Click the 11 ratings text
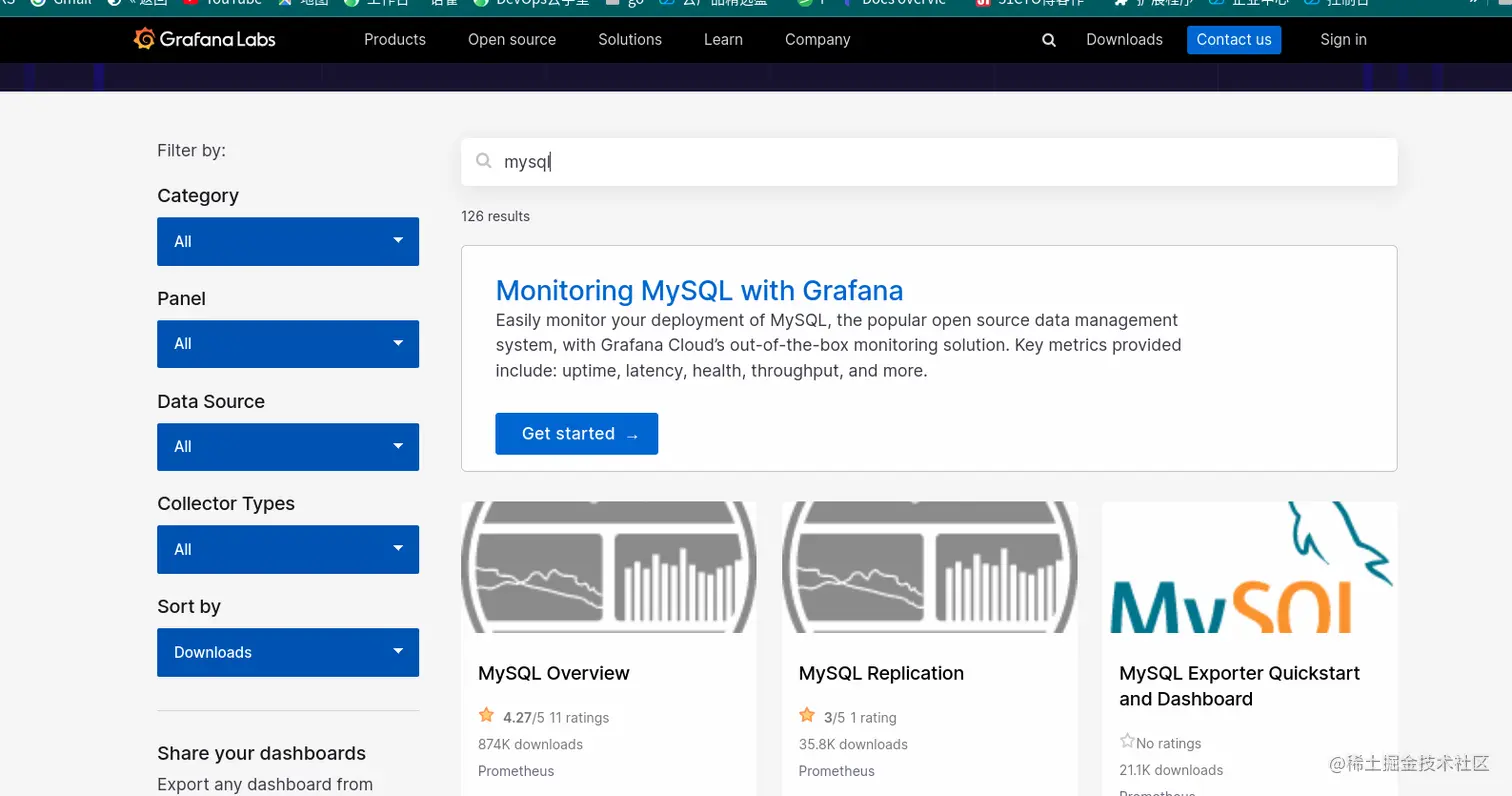 coord(579,717)
